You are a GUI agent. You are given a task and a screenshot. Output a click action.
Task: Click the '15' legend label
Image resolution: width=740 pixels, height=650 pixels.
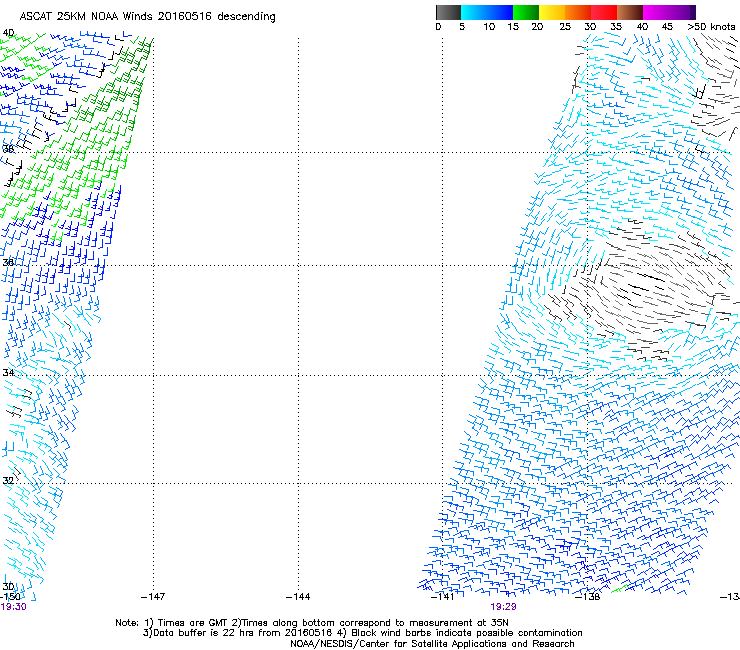coord(513,27)
